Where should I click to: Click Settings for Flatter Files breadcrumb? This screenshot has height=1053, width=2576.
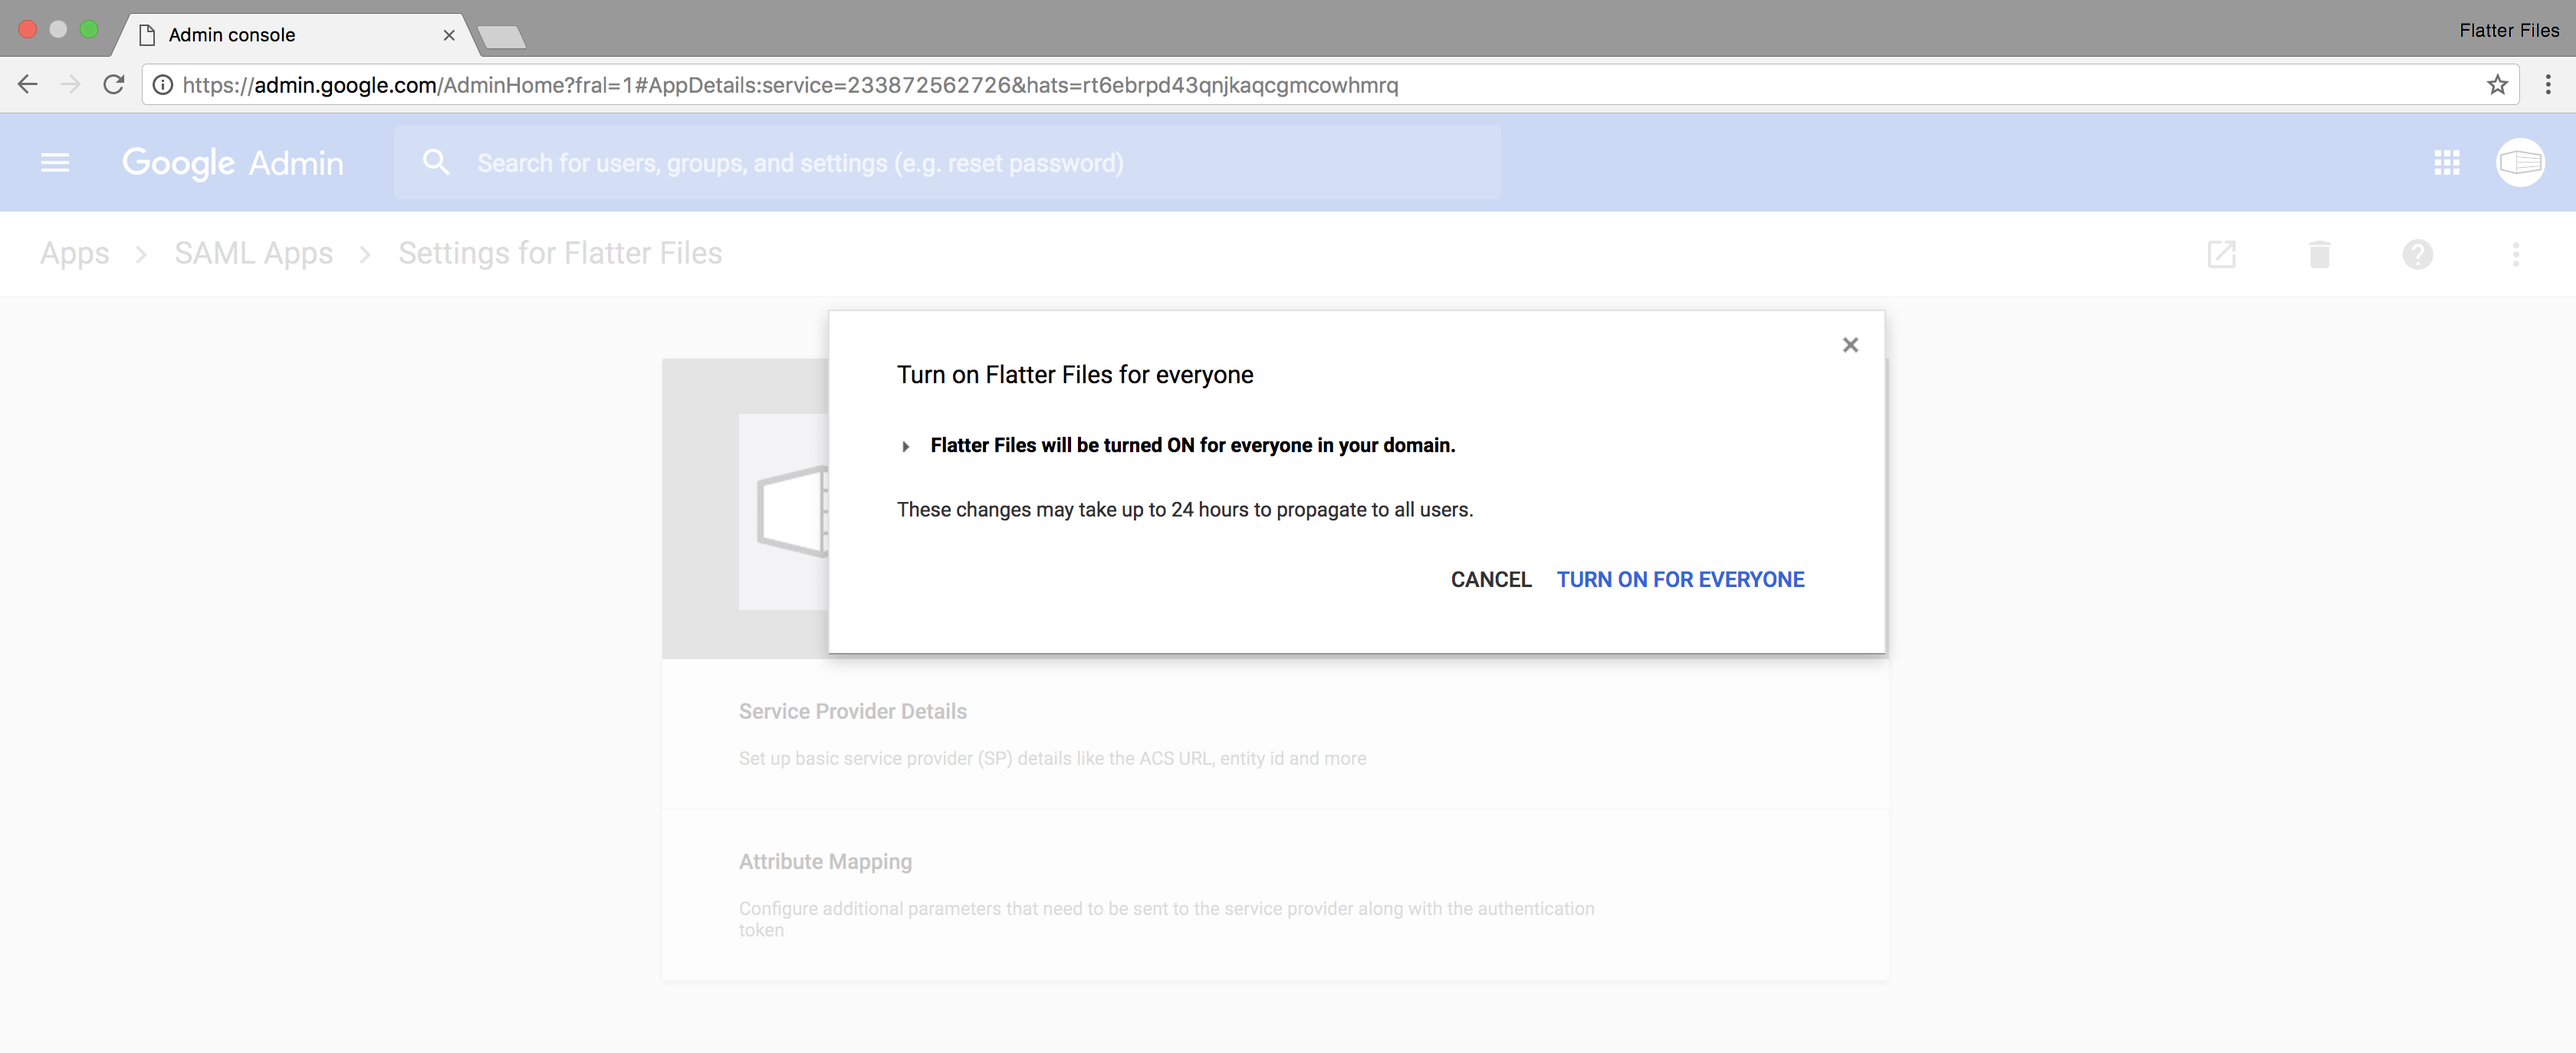(x=560, y=253)
